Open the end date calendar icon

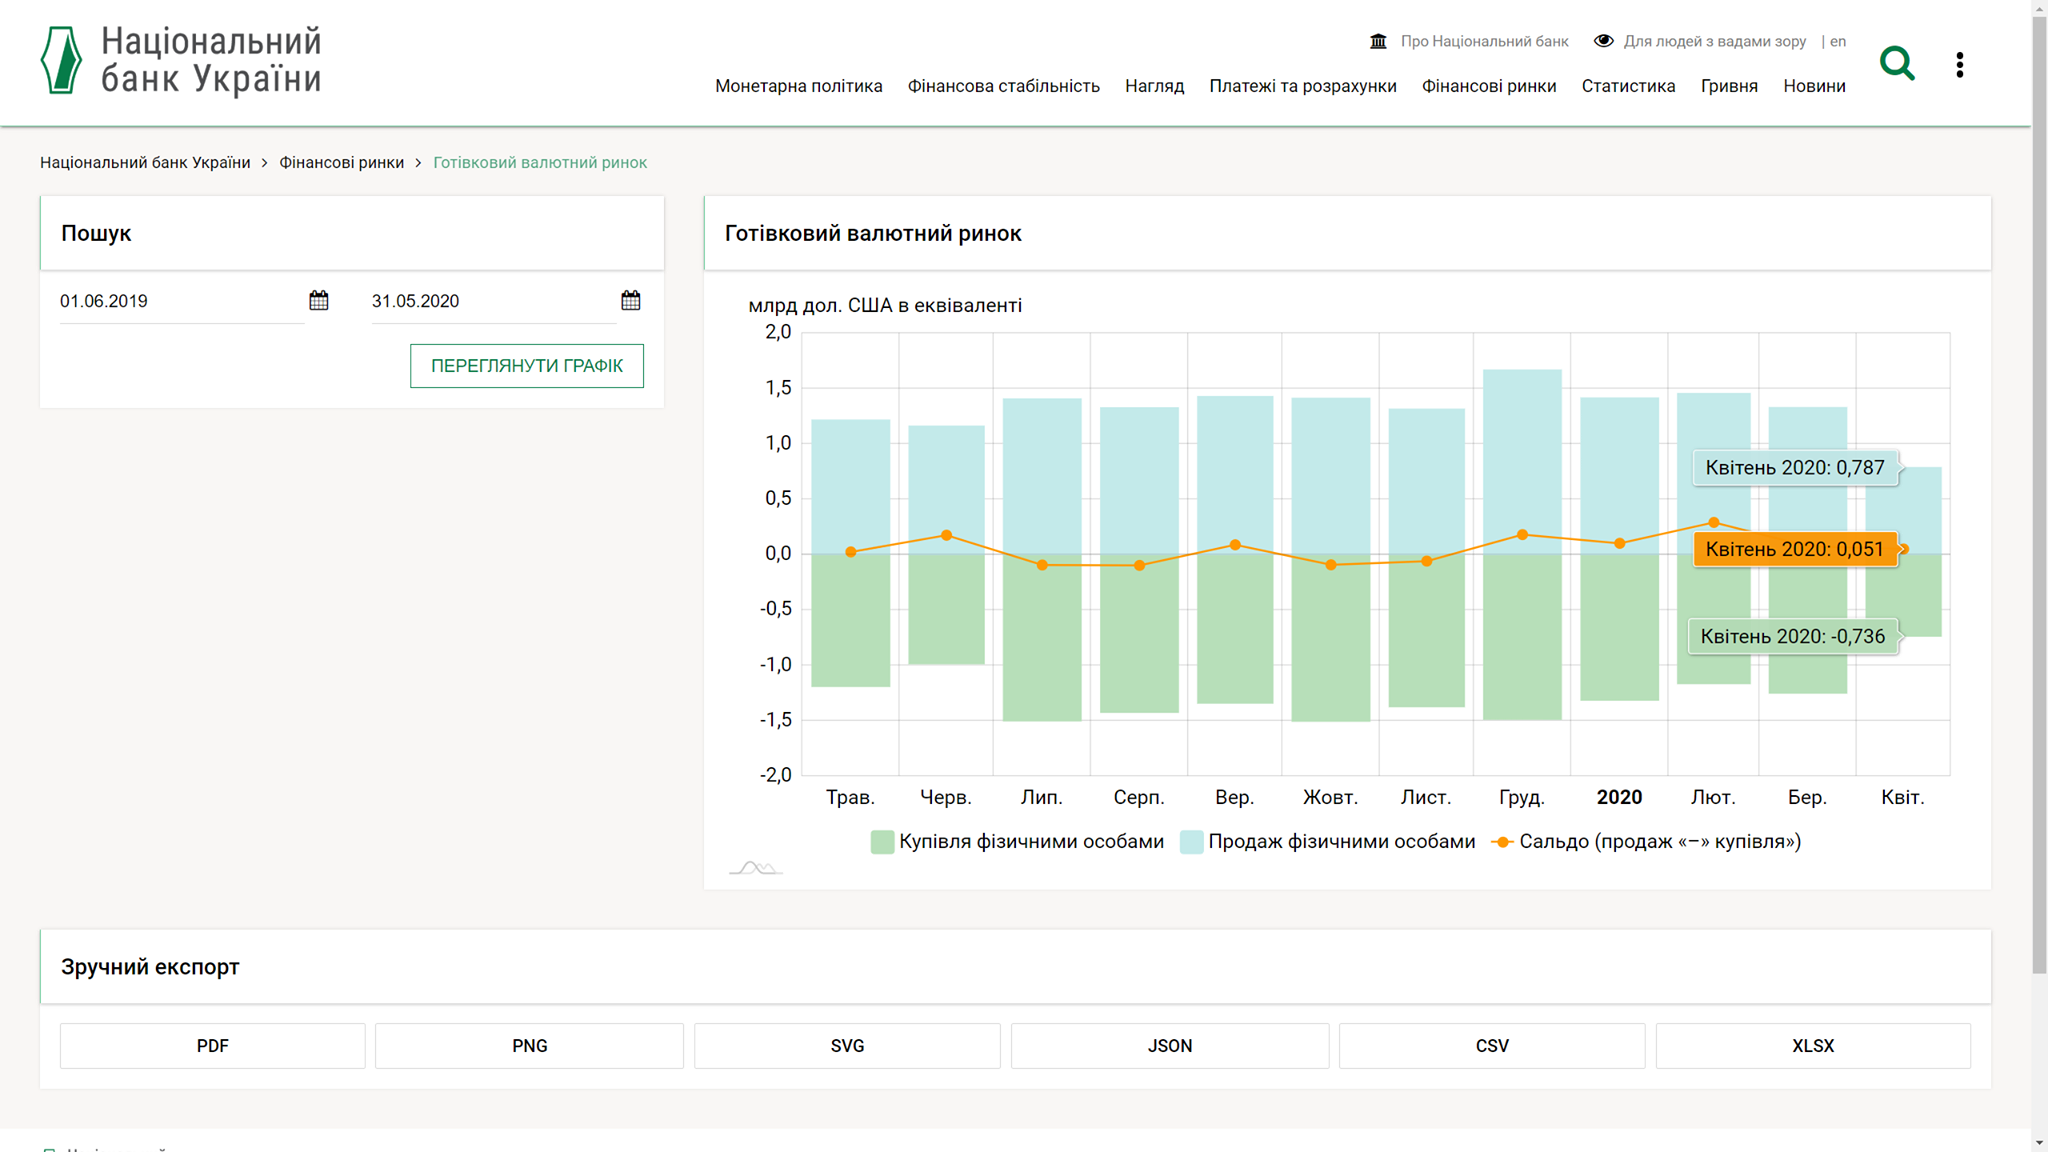tap(631, 300)
